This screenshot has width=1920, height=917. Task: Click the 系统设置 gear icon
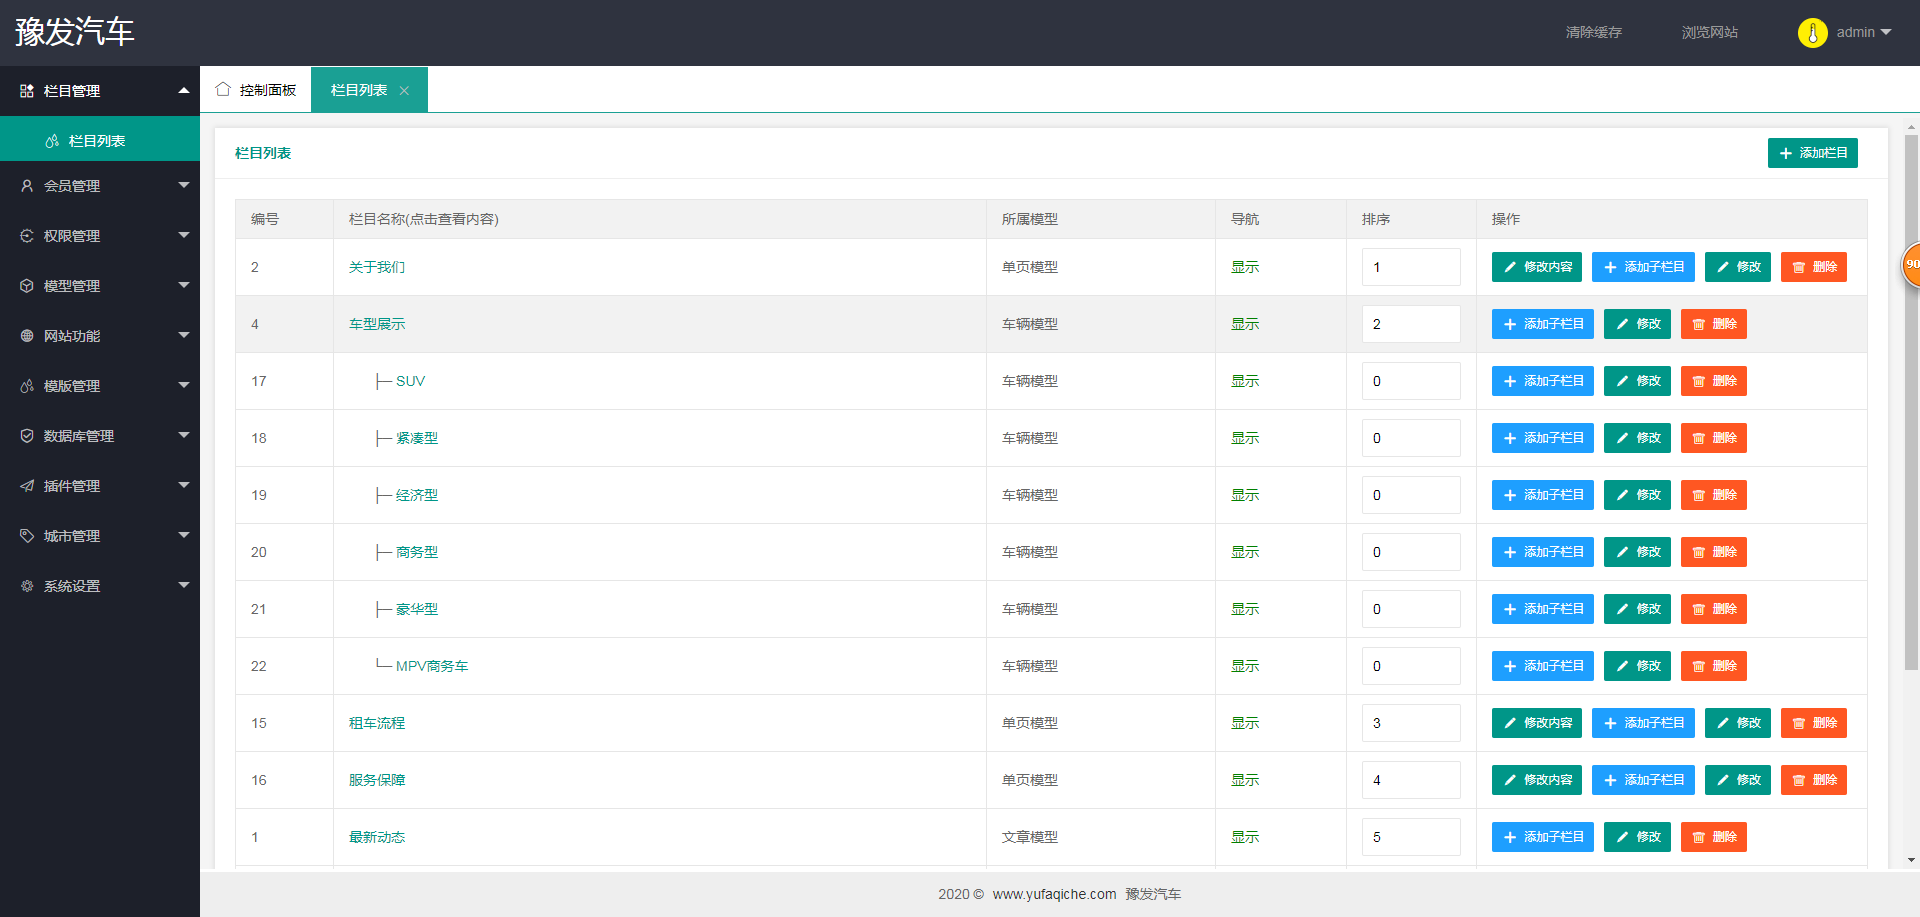point(27,586)
